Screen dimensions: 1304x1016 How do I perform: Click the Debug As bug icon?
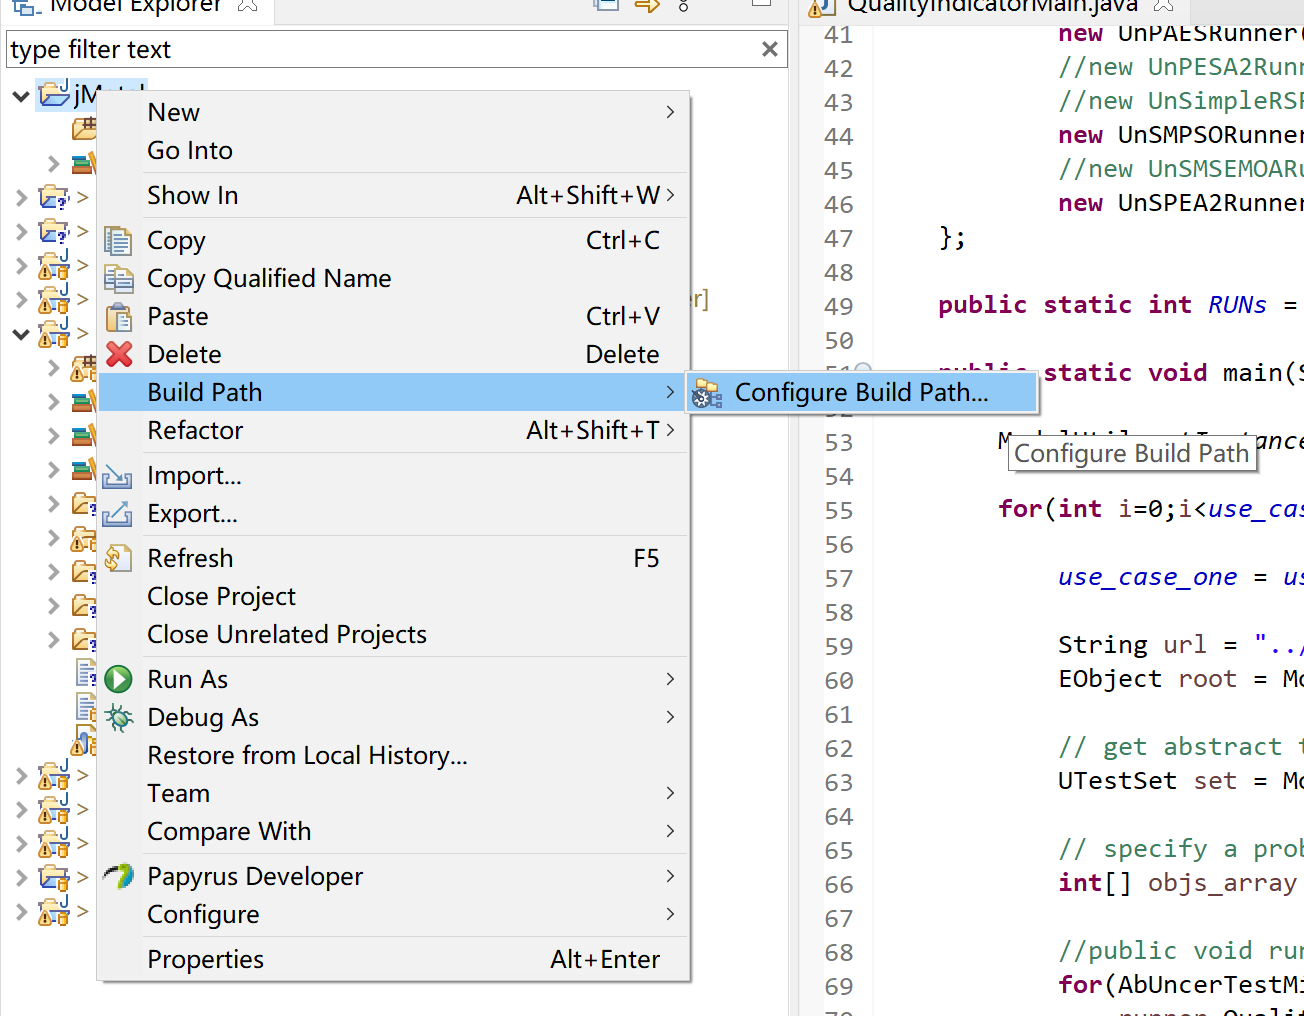[118, 717]
